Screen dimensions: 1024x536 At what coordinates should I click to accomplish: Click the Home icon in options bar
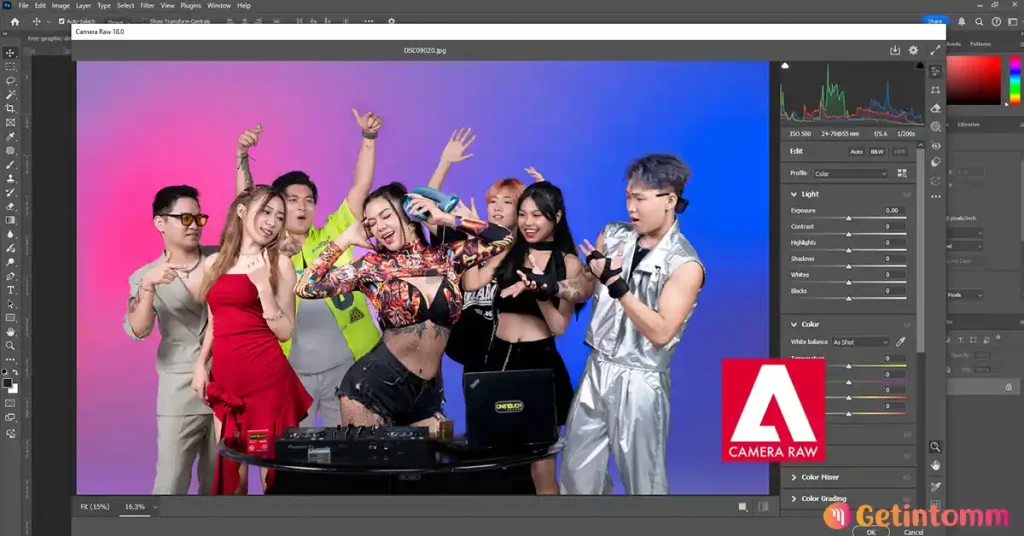(14, 22)
